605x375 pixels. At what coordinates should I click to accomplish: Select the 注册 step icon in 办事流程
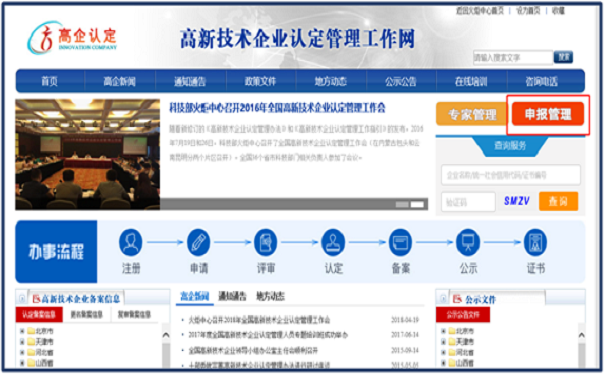tap(131, 242)
